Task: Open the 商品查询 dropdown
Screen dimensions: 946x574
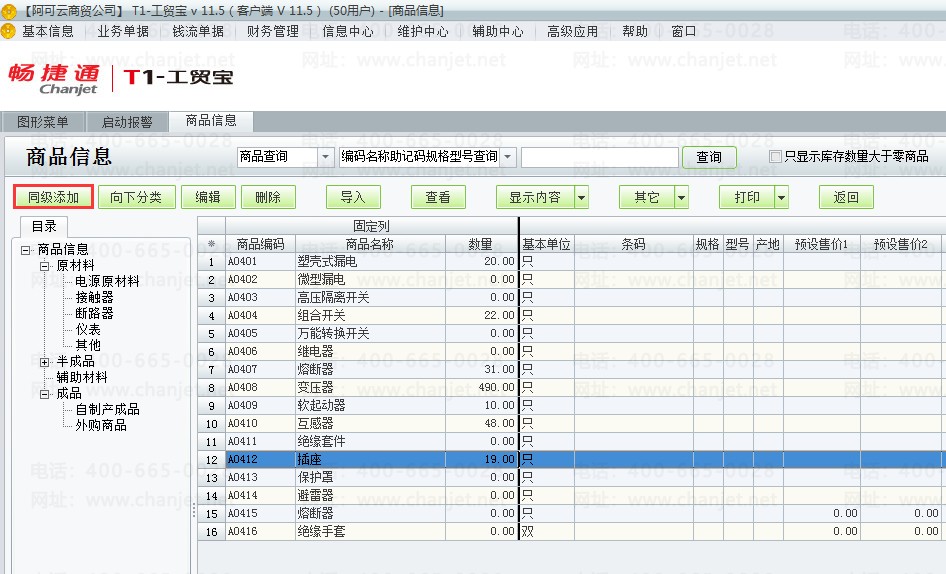Action: point(326,157)
